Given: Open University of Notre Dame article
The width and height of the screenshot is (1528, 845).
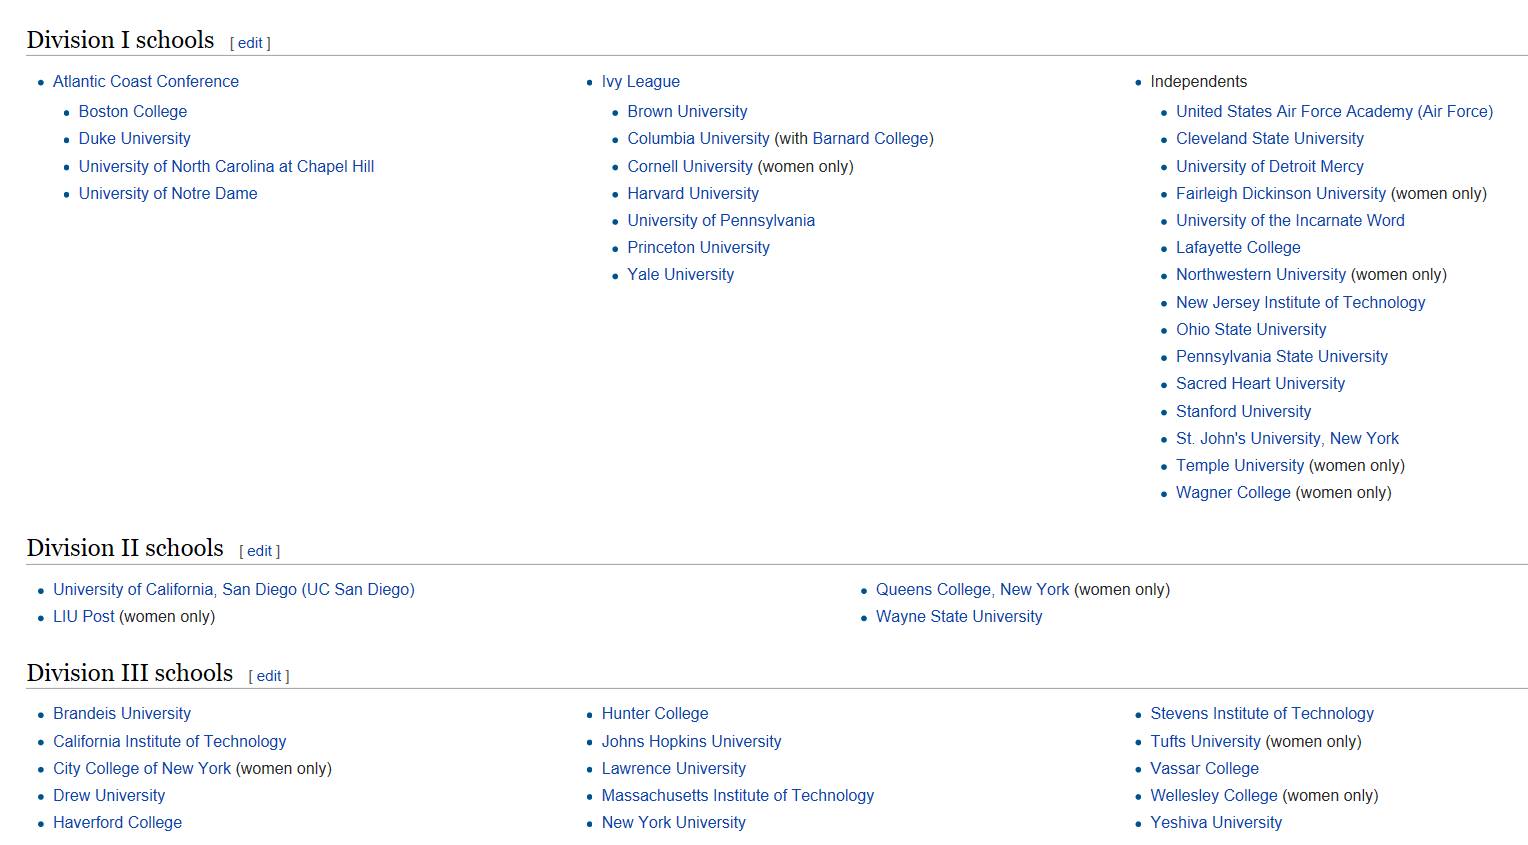Looking at the screenshot, I should [168, 194].
